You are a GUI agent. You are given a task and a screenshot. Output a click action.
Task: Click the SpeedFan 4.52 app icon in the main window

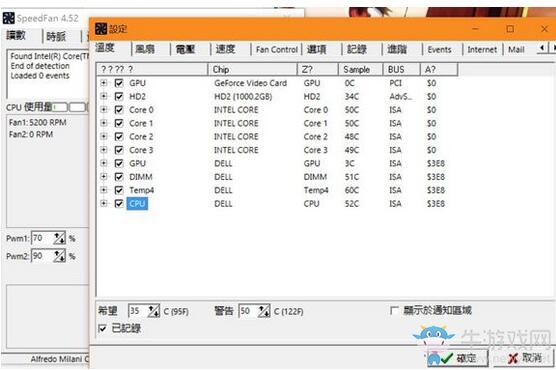(9, 18)
